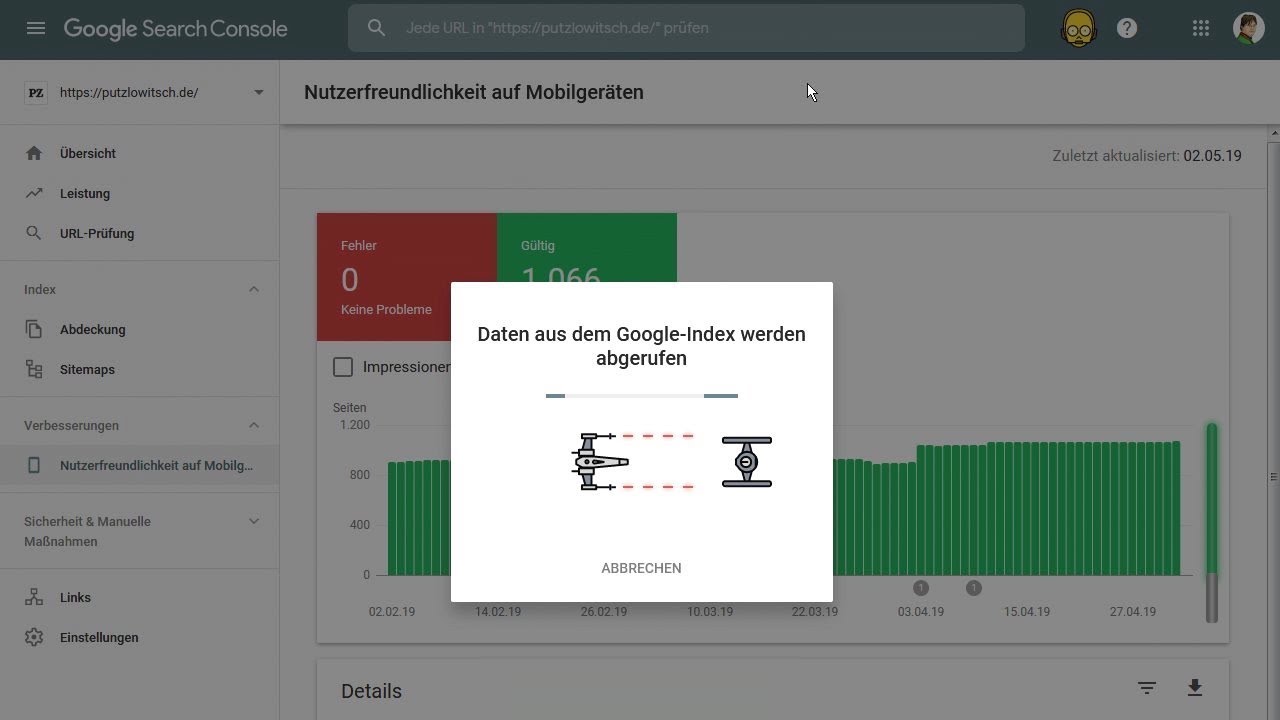Screen dimensions: 1280x720
Task: Open the yellow robot avatar icon
Action: [1078, 28]
